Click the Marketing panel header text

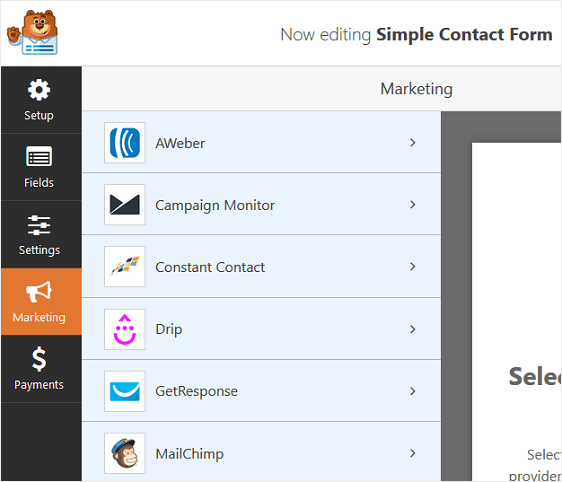point(416,89)
